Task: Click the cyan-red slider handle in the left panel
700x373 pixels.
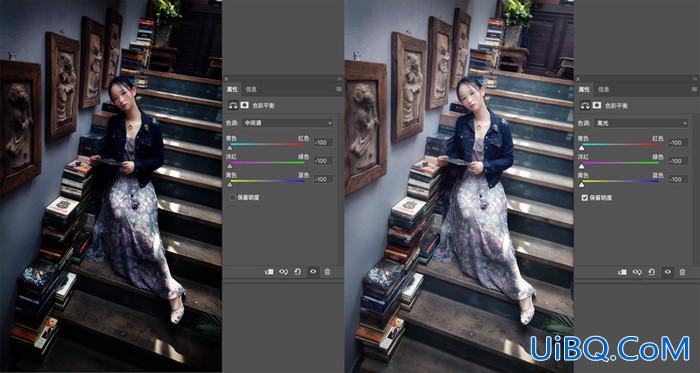Action: tap(230, 148)
